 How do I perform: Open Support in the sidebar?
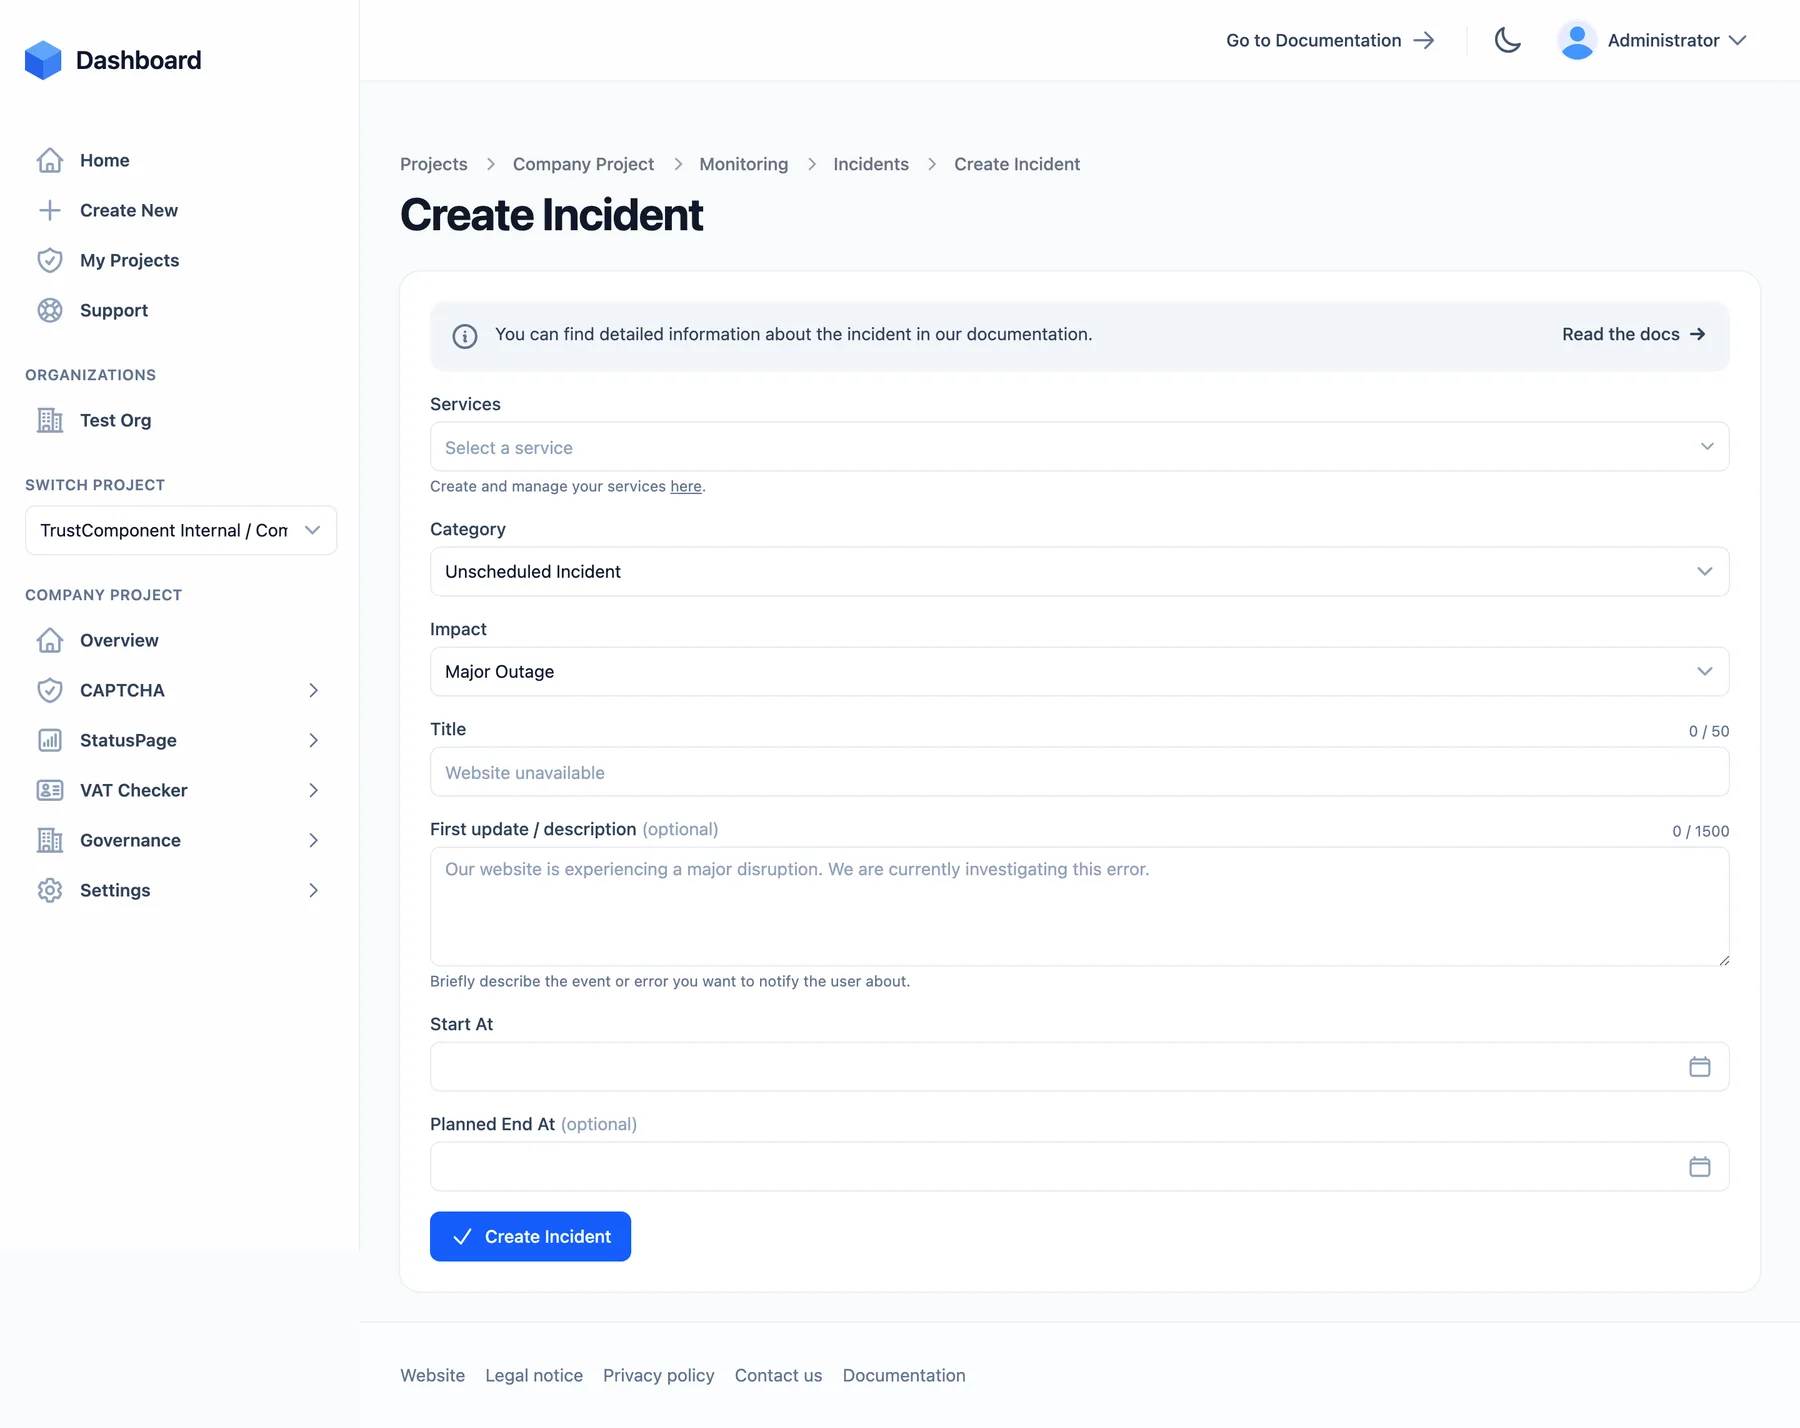pos(114,310)
